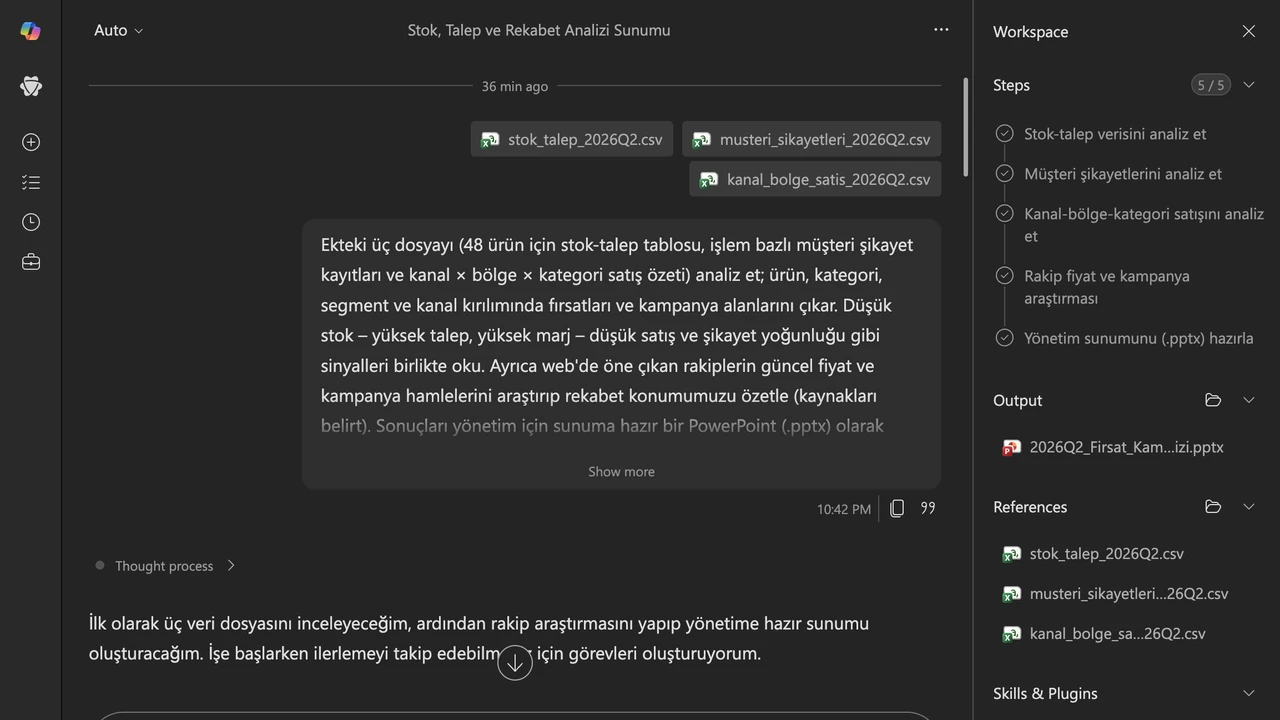The image size is (1280, 720).
Task: Click check mark for Kanal-bölge-kategori step
Action: (1005, 213)
